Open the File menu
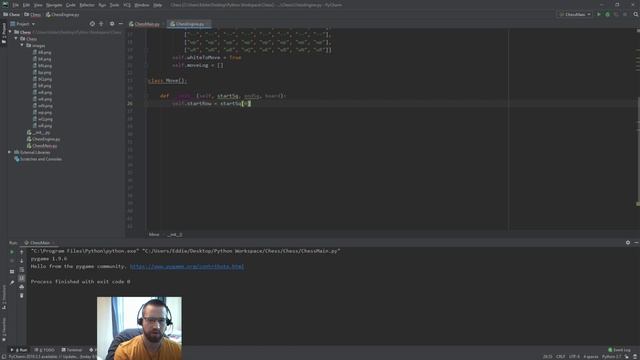 coord(16,5)
